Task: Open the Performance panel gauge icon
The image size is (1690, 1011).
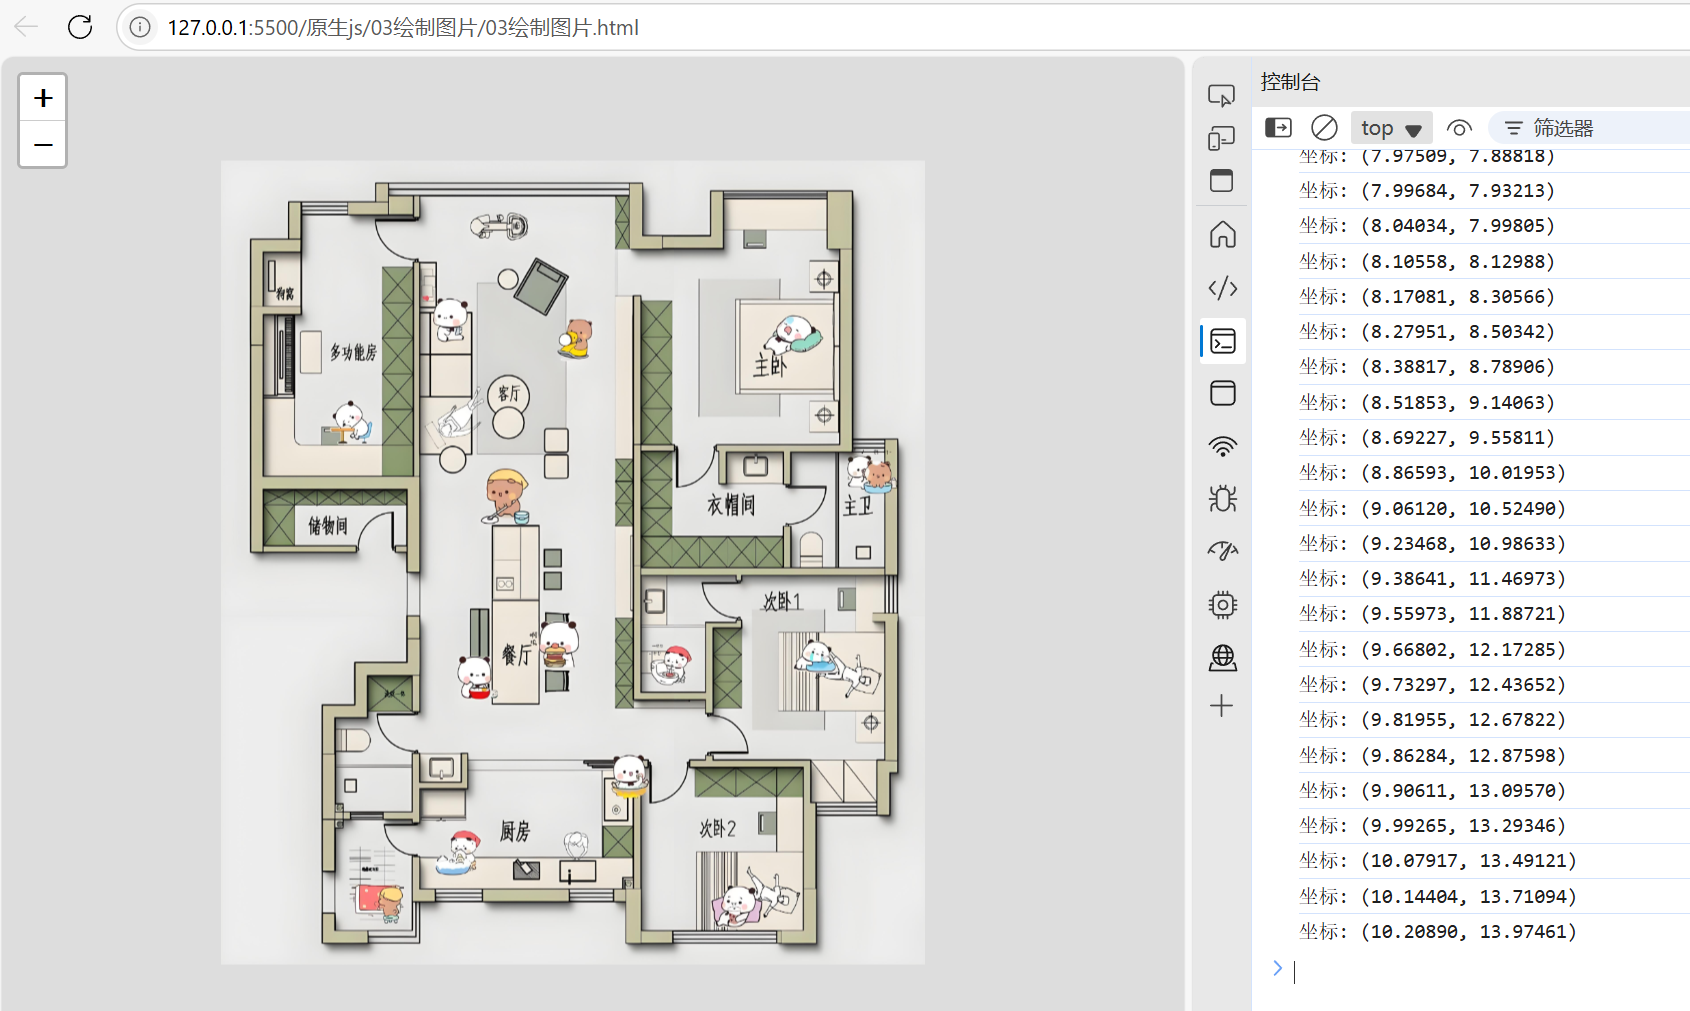Action: (1222, 551)
